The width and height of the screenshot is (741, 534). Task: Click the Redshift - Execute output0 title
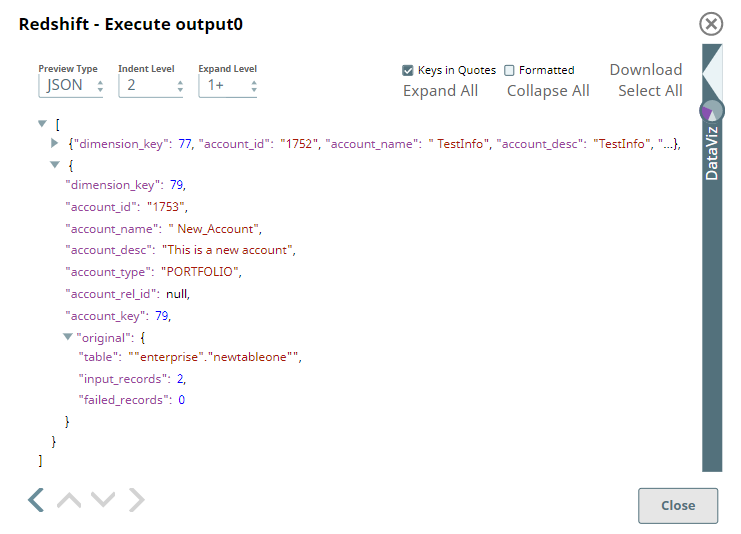pos(131,24)
